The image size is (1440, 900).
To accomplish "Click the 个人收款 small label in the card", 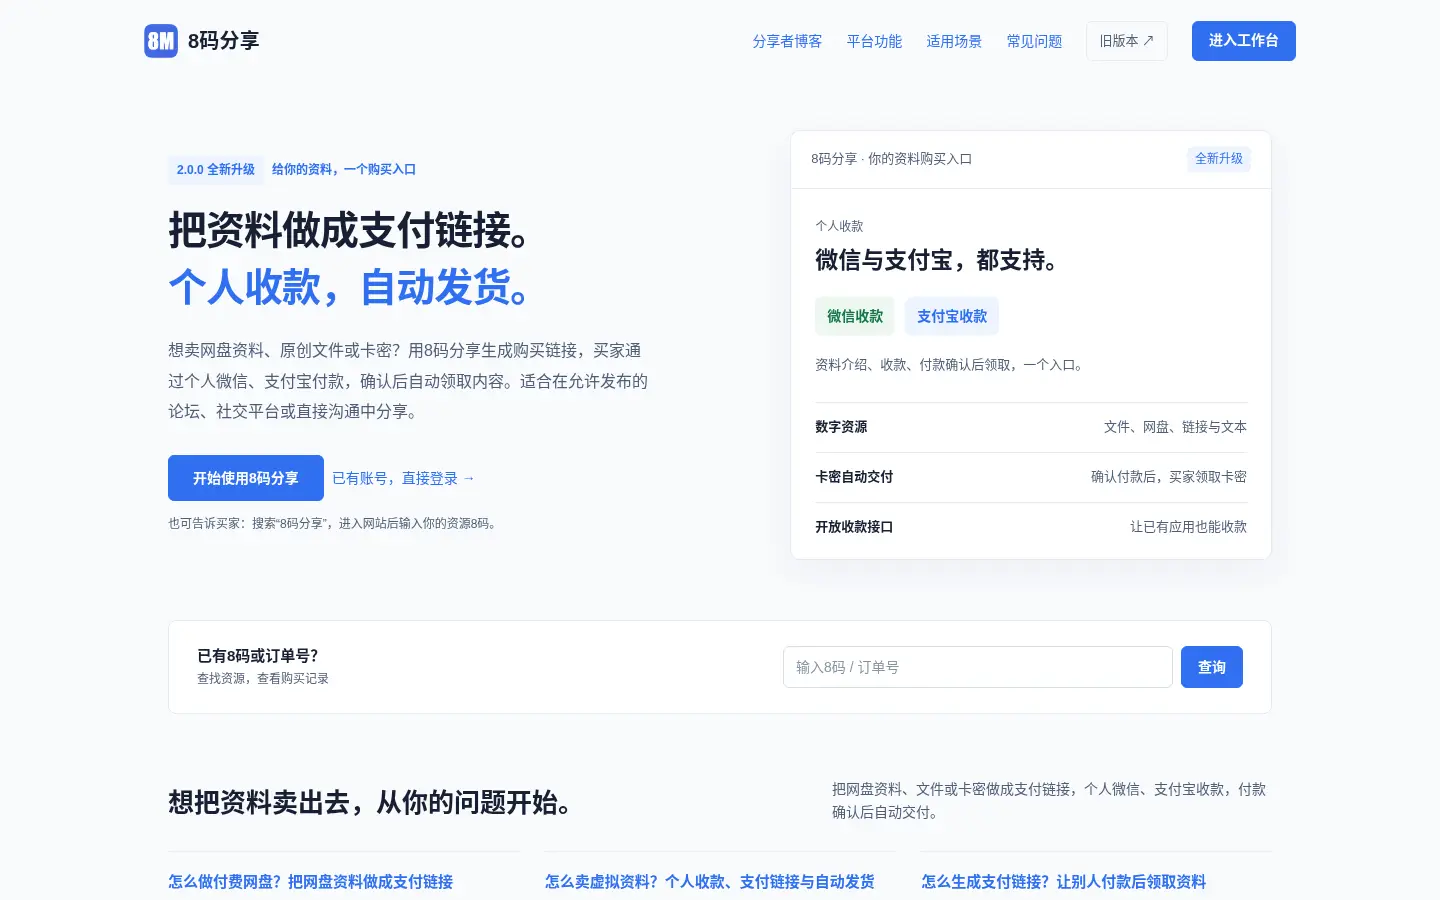I will tap(839, 226).
